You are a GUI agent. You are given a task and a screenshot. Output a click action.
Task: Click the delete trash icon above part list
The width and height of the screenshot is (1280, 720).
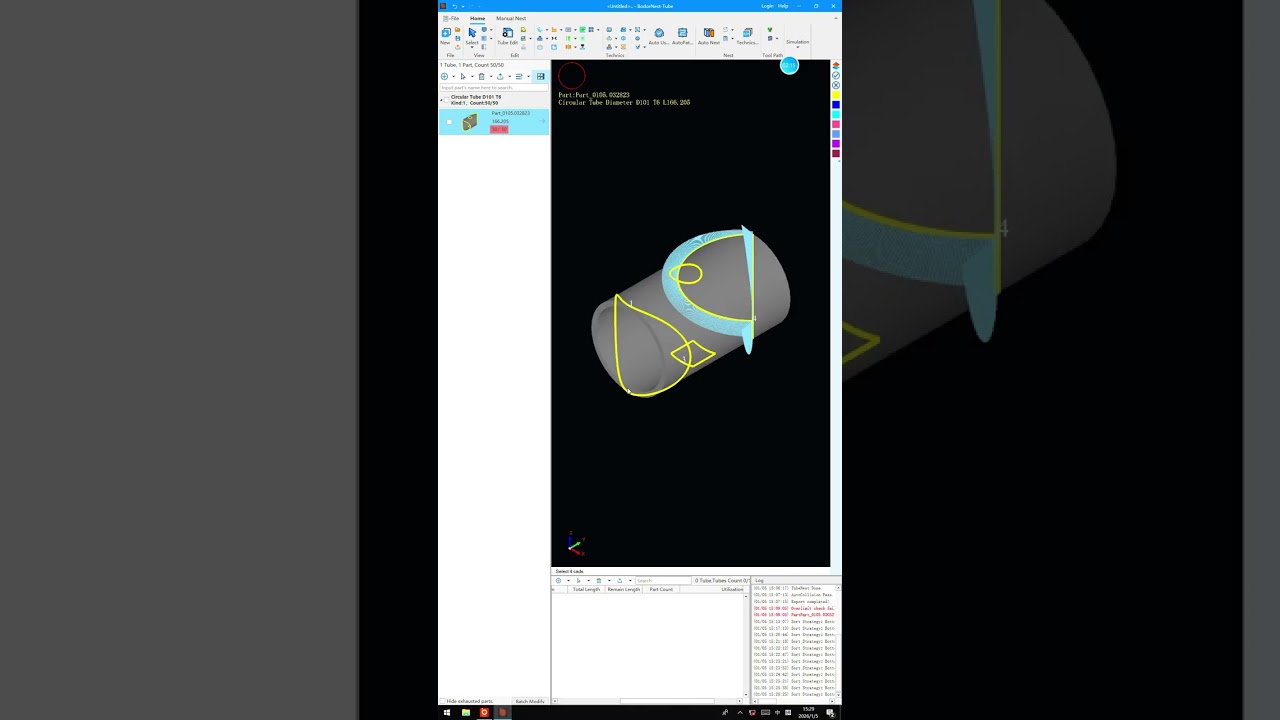pos(481,76)
